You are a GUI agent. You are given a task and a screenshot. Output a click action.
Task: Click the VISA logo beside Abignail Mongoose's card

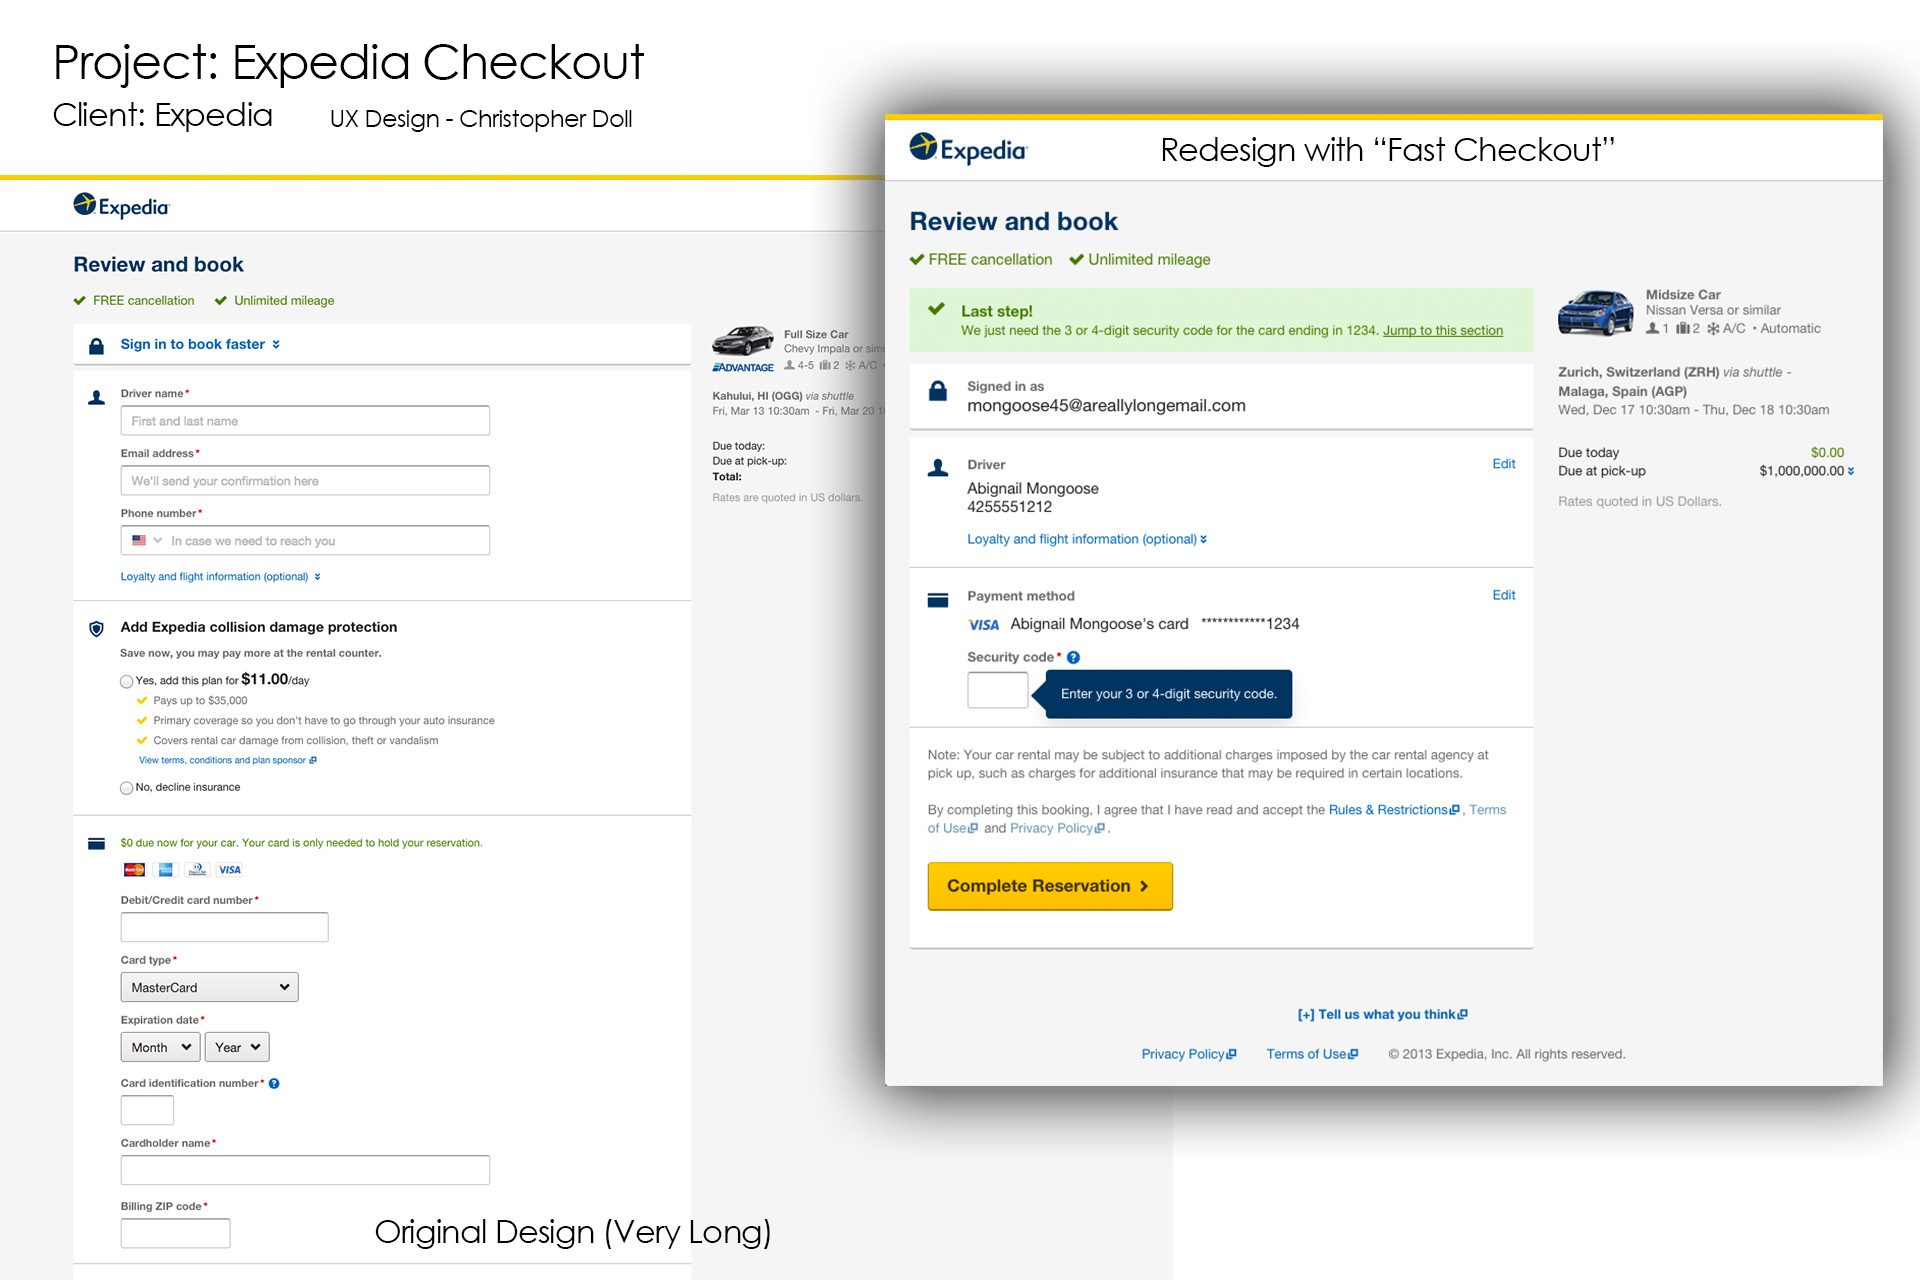tap(984, 625)
